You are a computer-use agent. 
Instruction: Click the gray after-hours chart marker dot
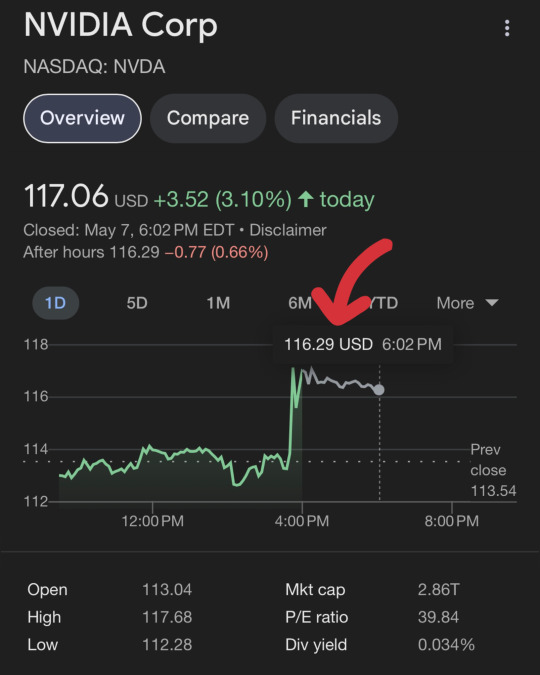point(379,390)
